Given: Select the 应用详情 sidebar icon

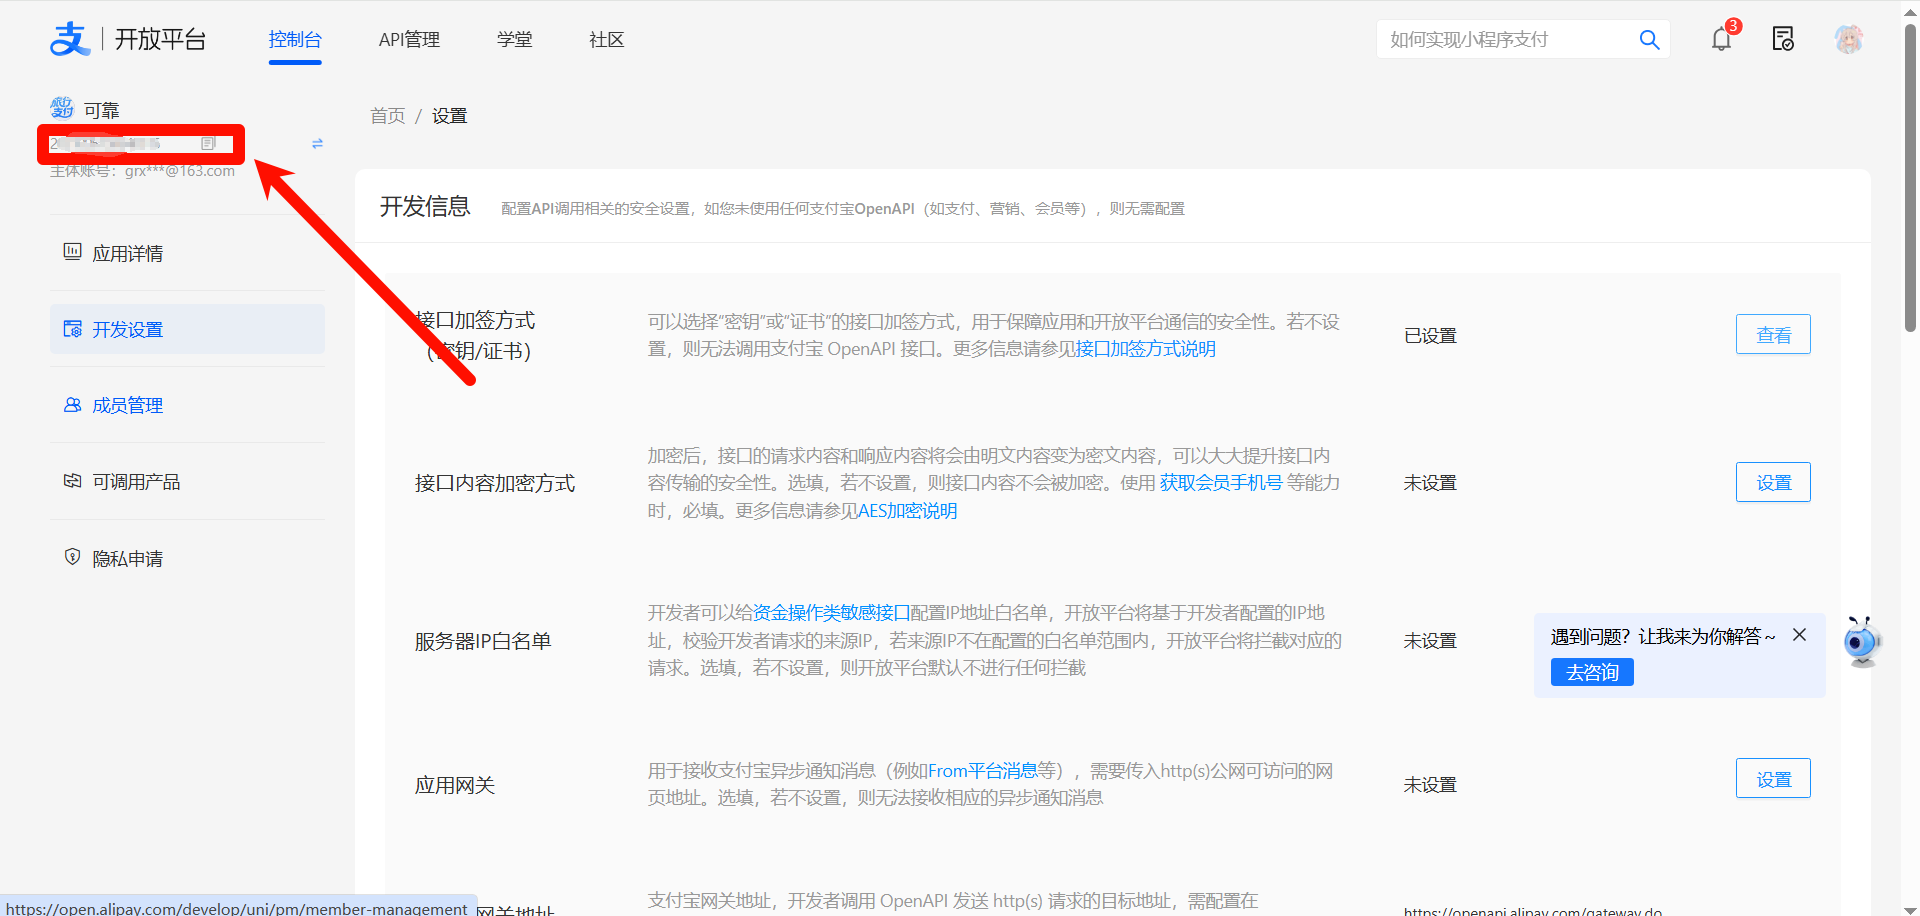Looking at the screenshot, I should coord(72,252).
